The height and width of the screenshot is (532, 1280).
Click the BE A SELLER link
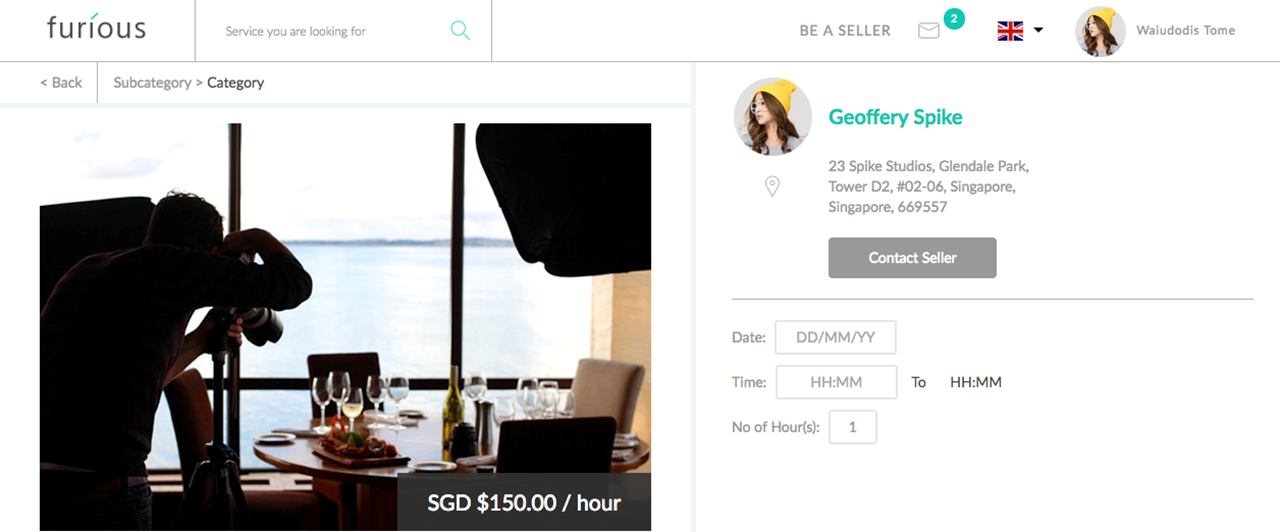[x=845, y=31]
